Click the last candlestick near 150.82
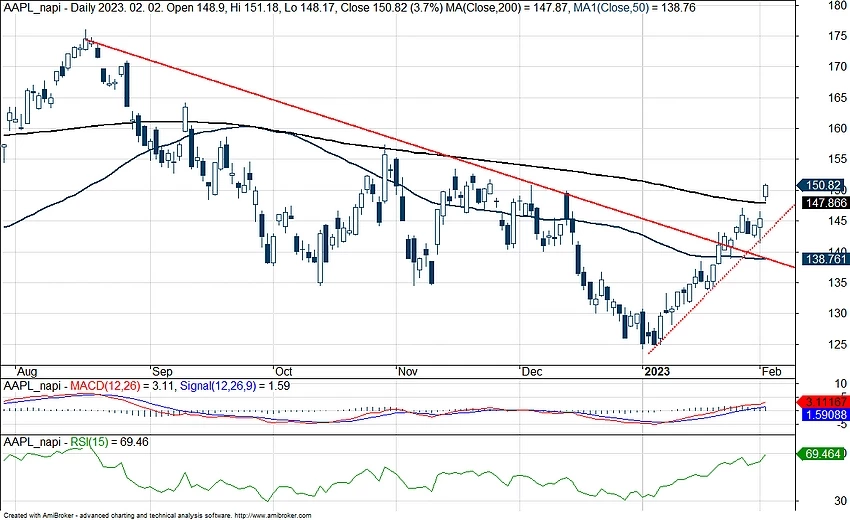850x520 pixels. [765, 191]
